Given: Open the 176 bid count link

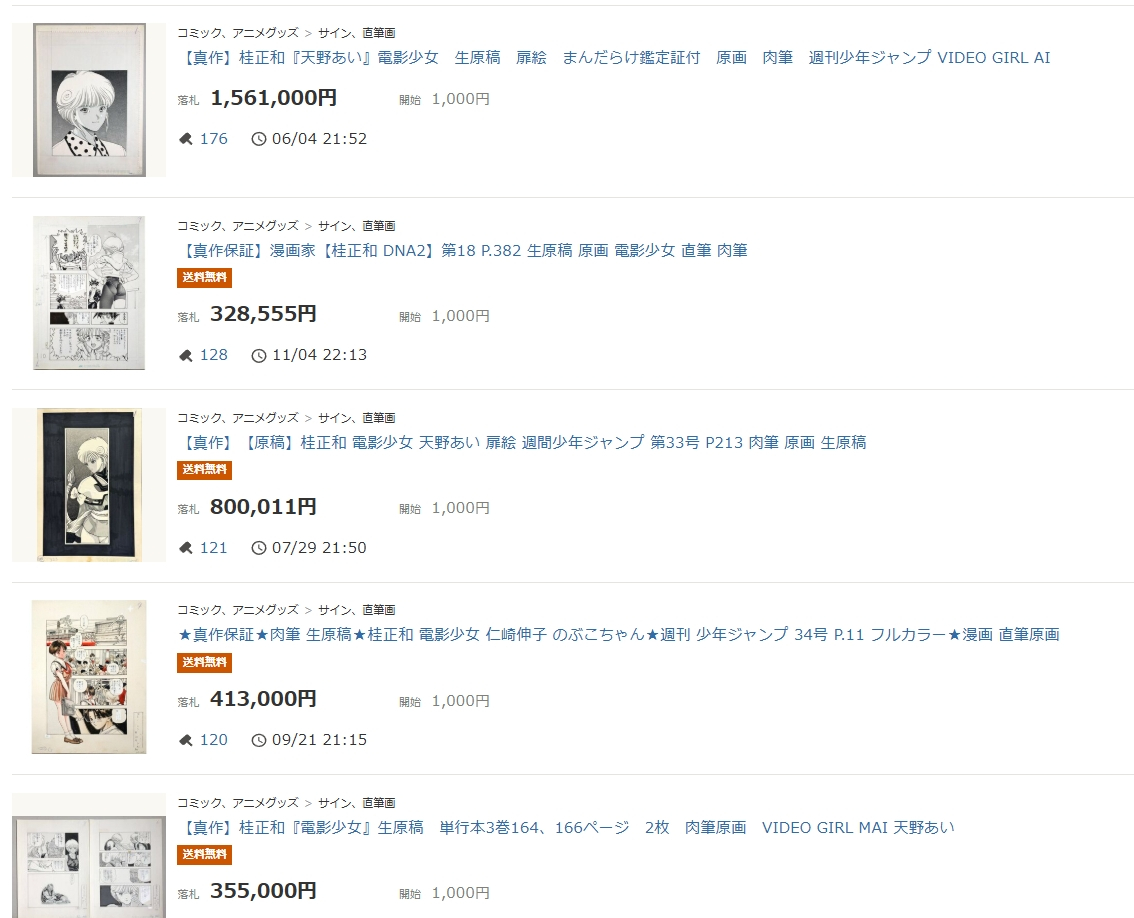Looking at the screenshot, I should point(213,139).
